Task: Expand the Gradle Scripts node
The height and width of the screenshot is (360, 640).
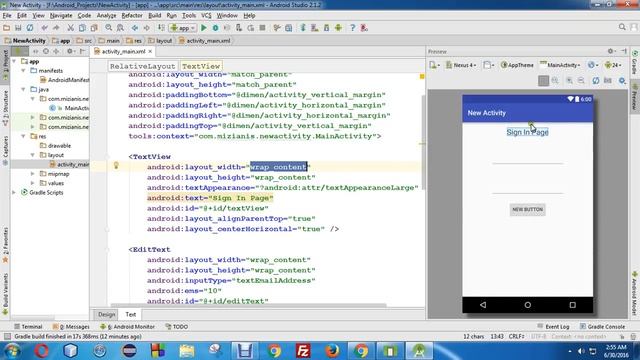Action: 15,192
